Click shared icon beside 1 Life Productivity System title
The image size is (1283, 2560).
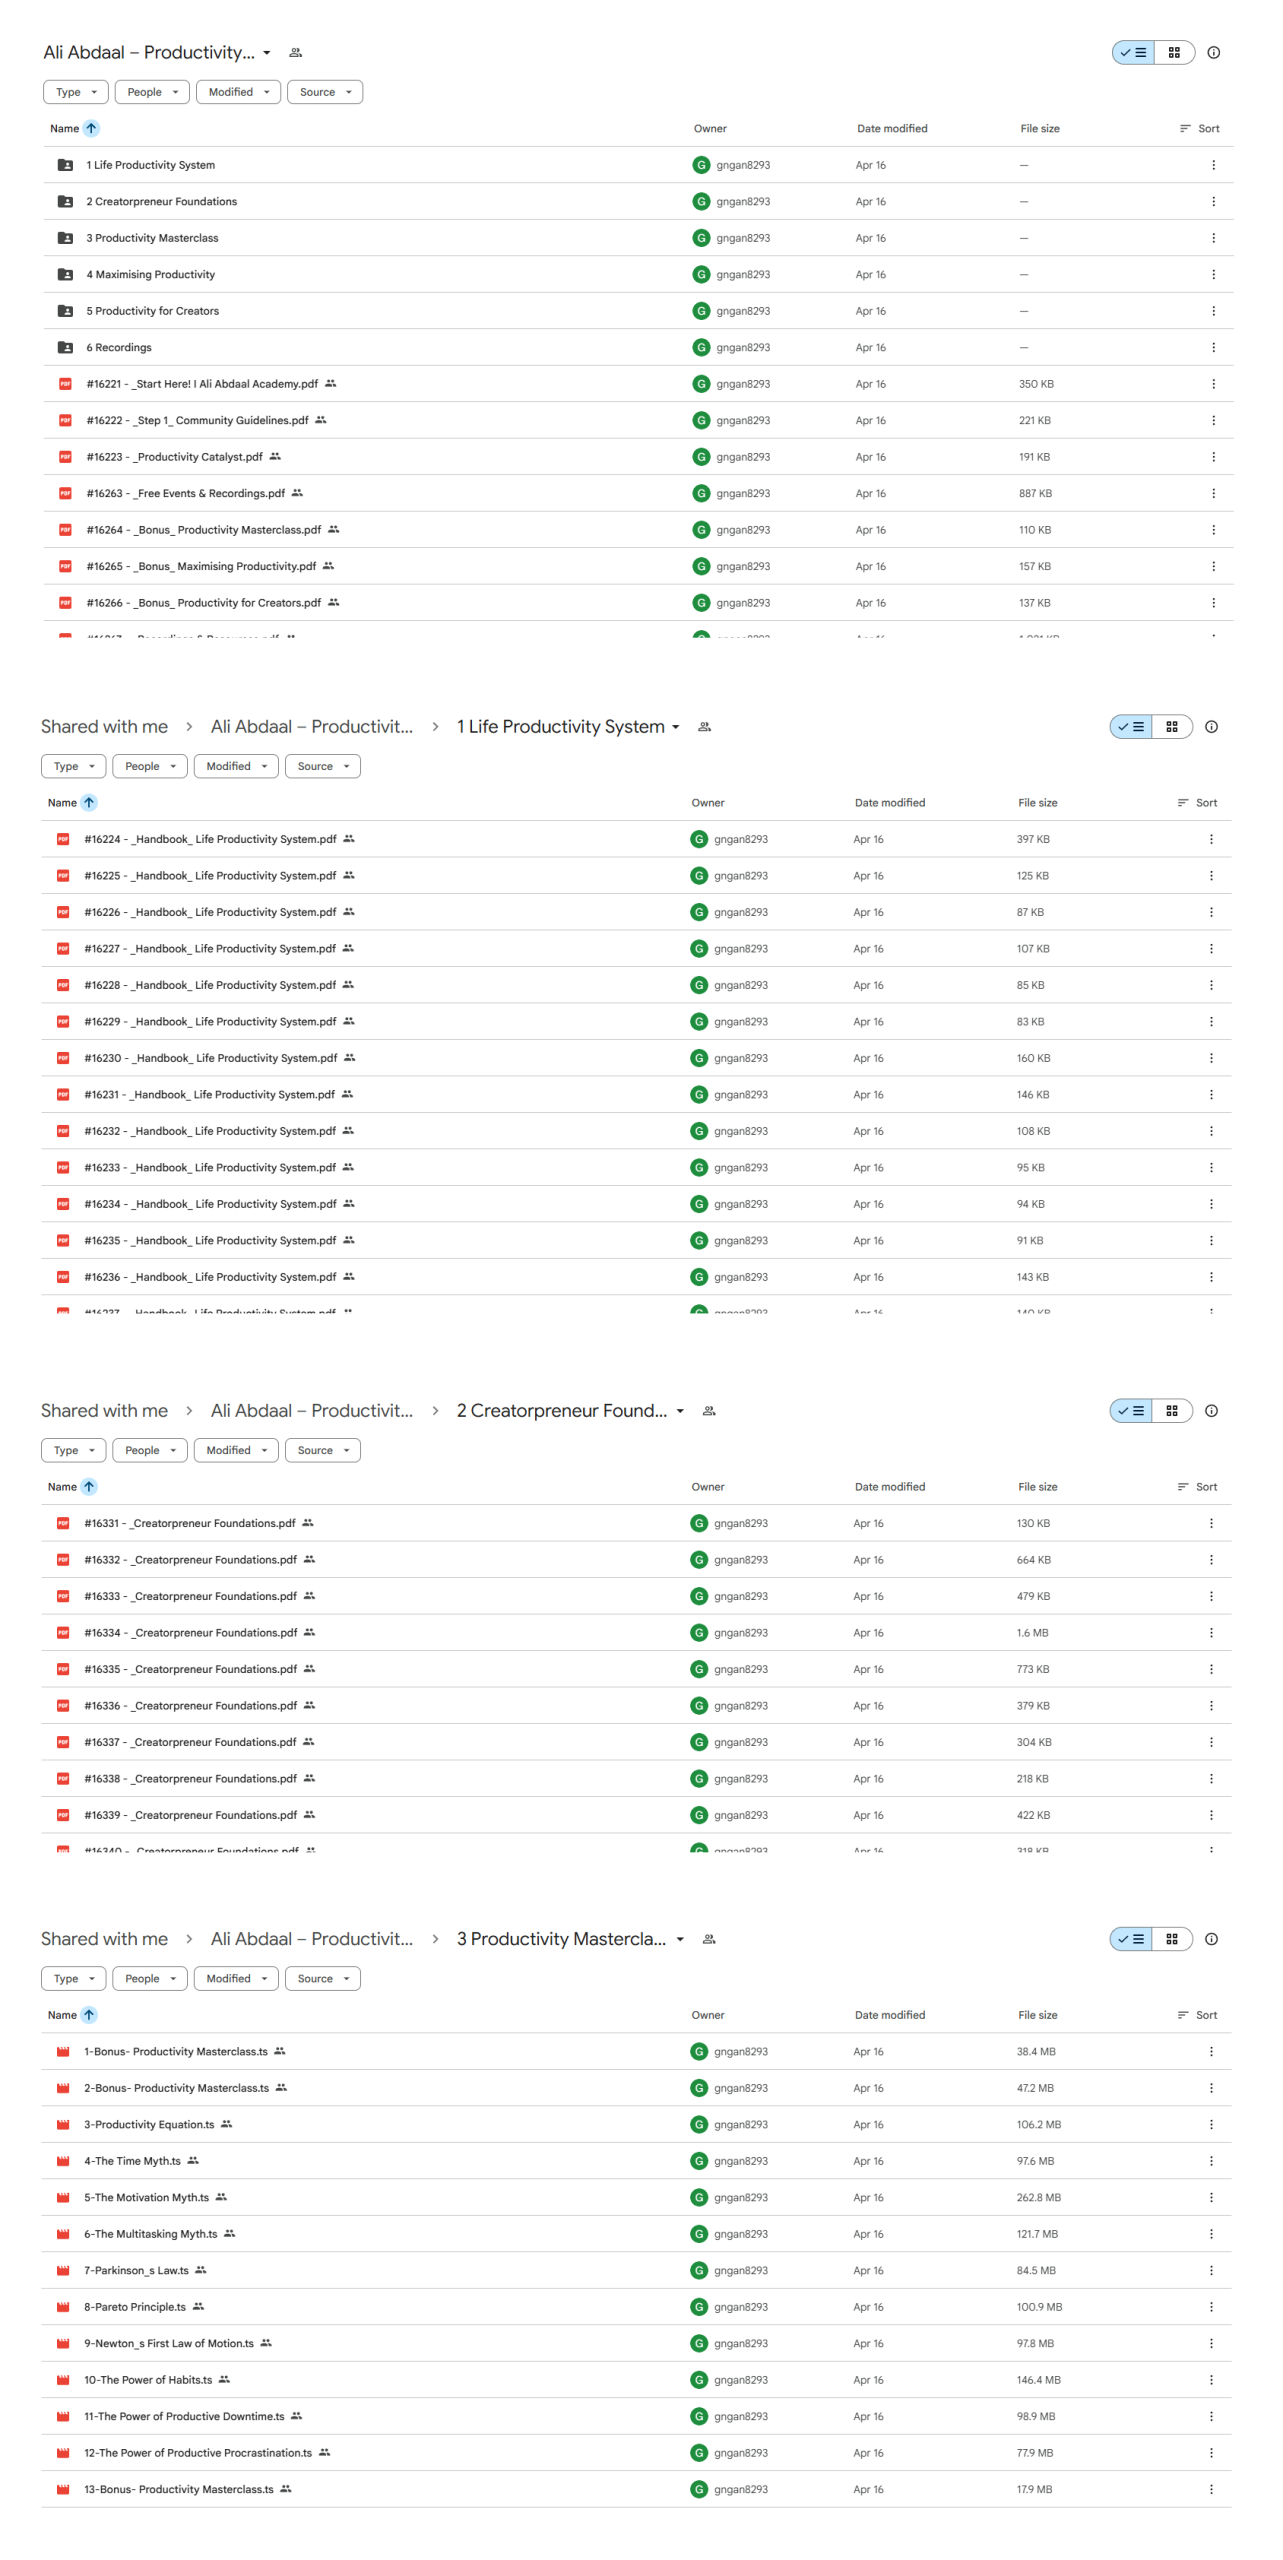704,726
